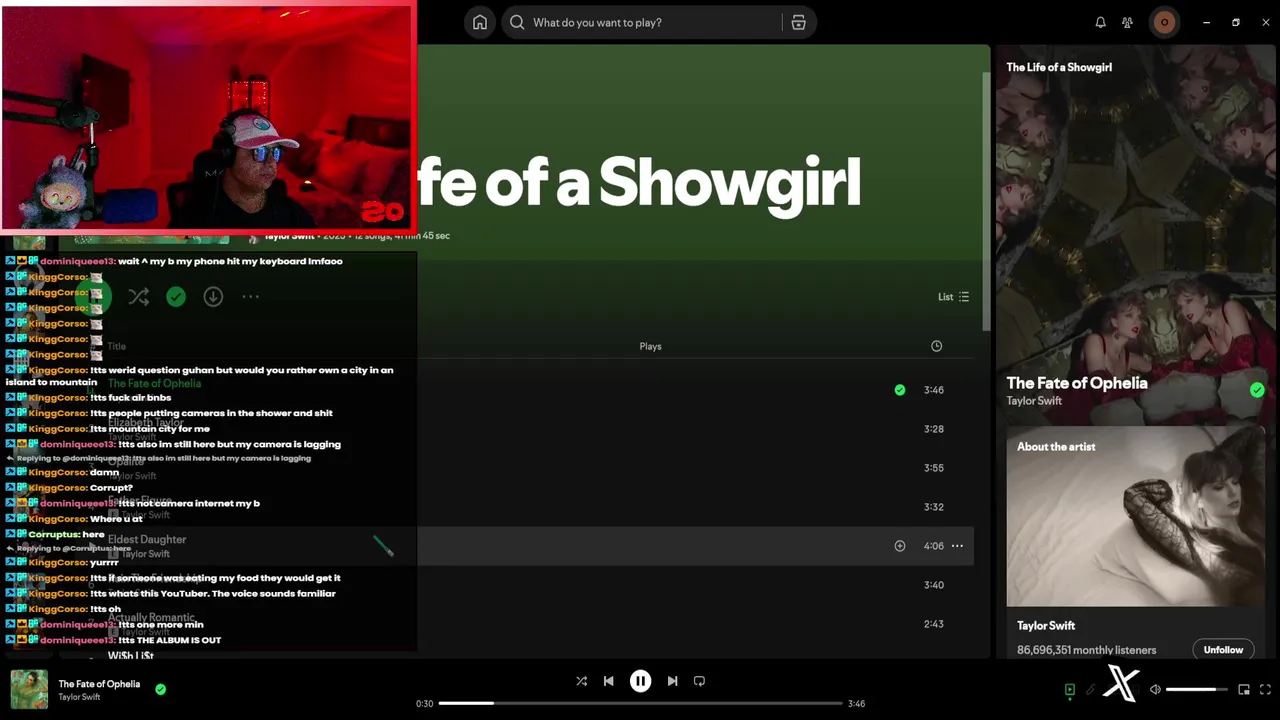The width and height of the screenshot is (1280, 720).
Task: Open the Friend Activity panel
Action: (1127, 22)
